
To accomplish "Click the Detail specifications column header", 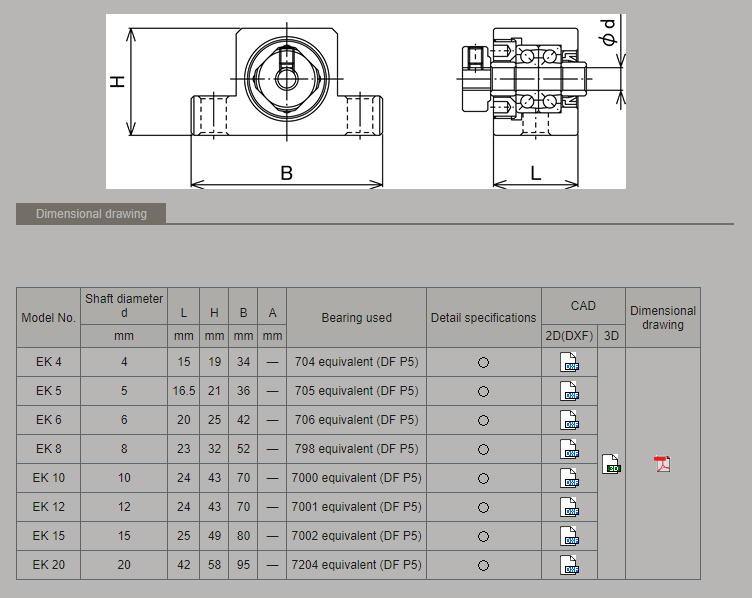I will 483,318.
